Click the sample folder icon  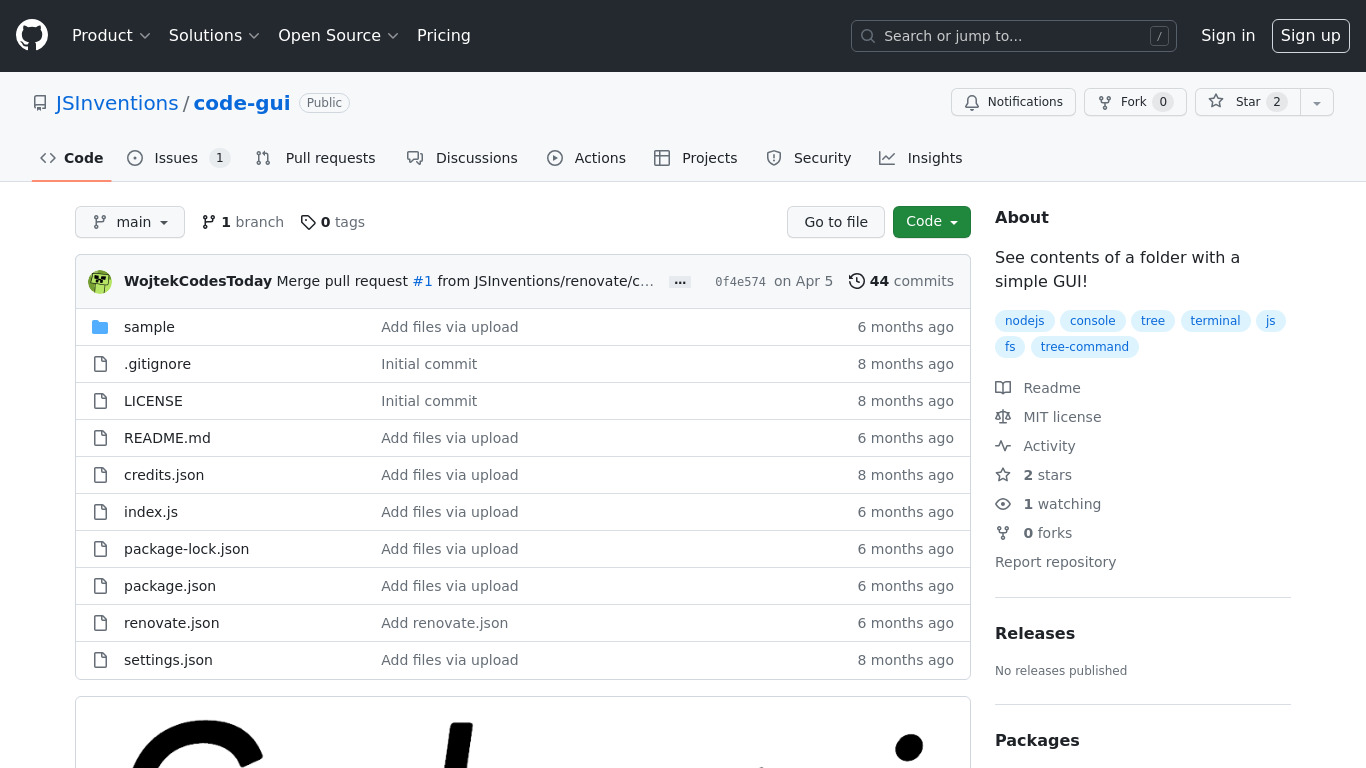pyautogui.click(x=100, y=327)
